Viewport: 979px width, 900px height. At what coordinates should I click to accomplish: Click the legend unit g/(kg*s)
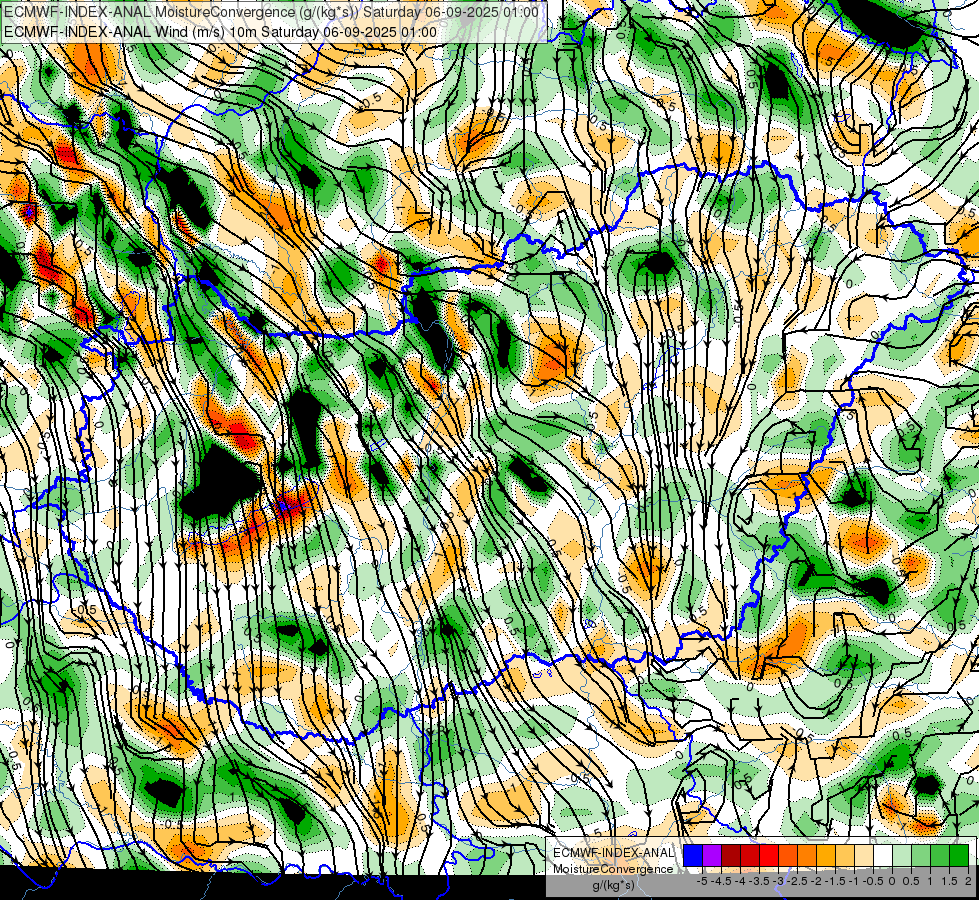click(614, 885)
